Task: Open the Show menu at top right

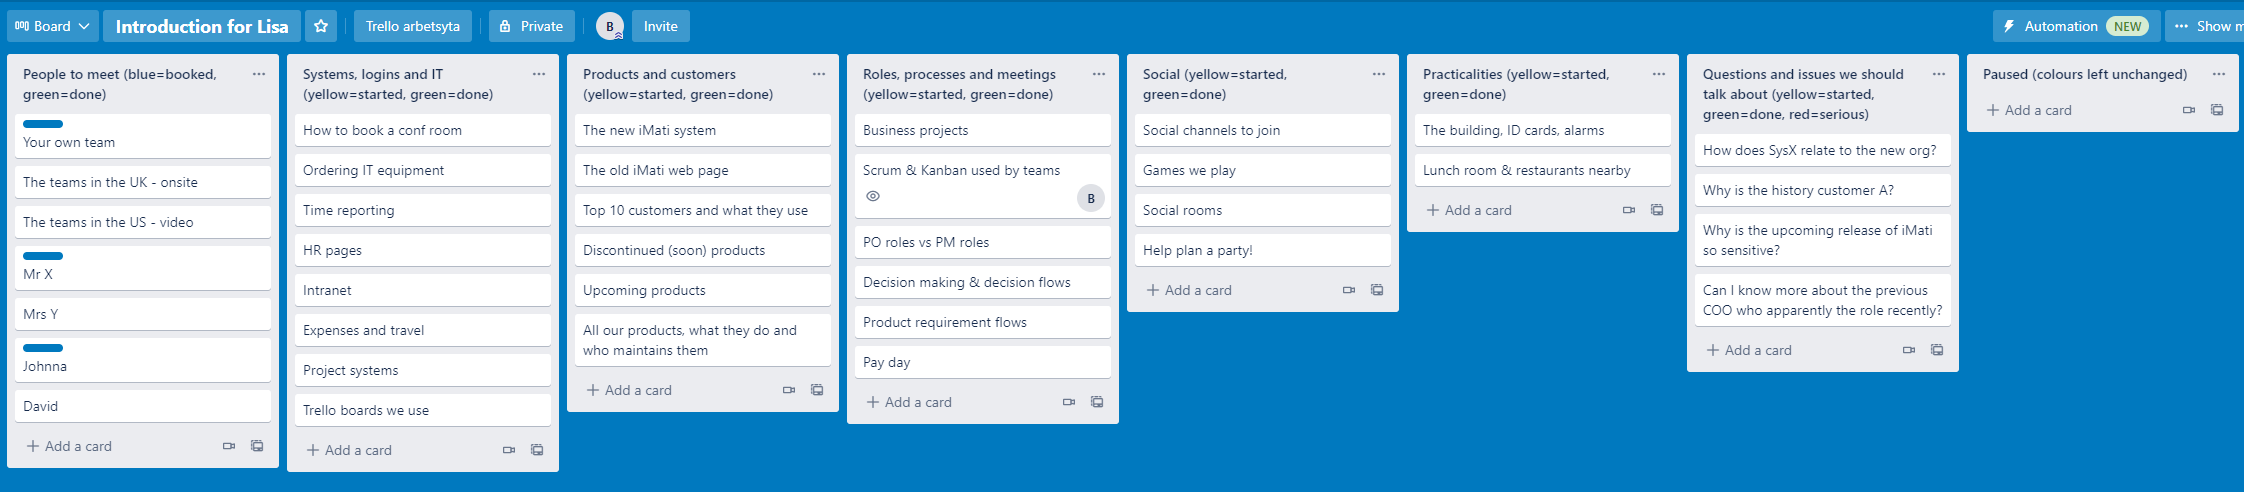Action: [2204, 26]
